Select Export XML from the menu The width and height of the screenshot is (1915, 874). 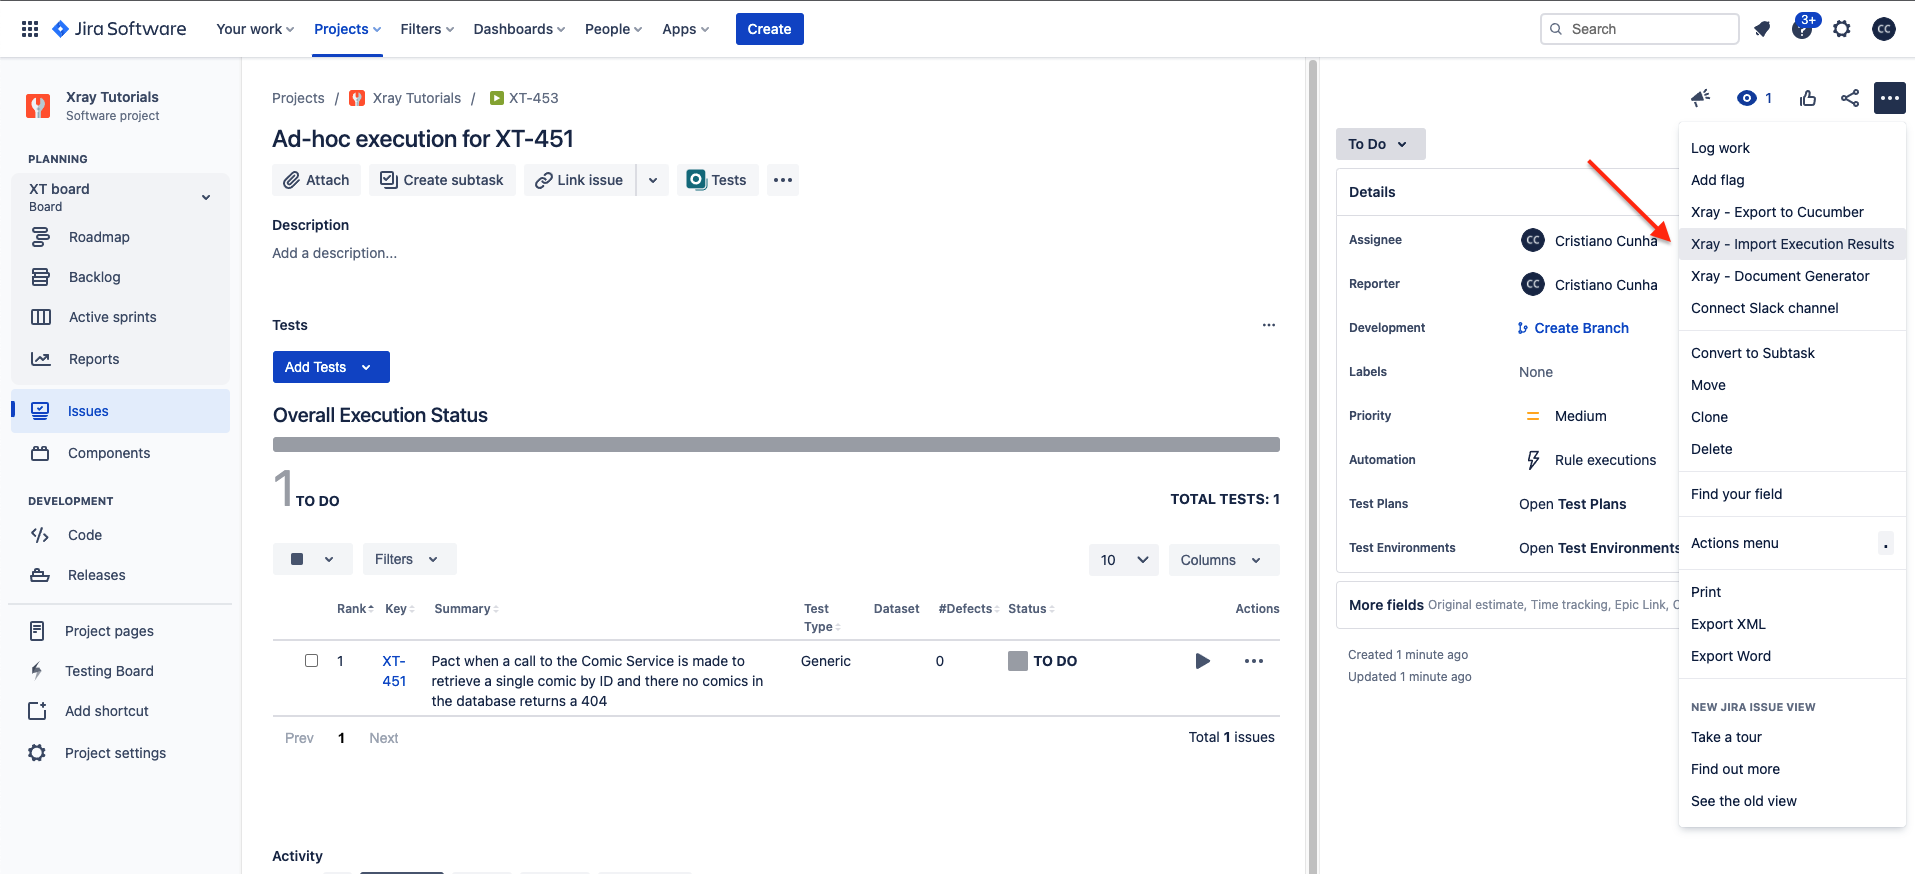tap(1792, 624)
